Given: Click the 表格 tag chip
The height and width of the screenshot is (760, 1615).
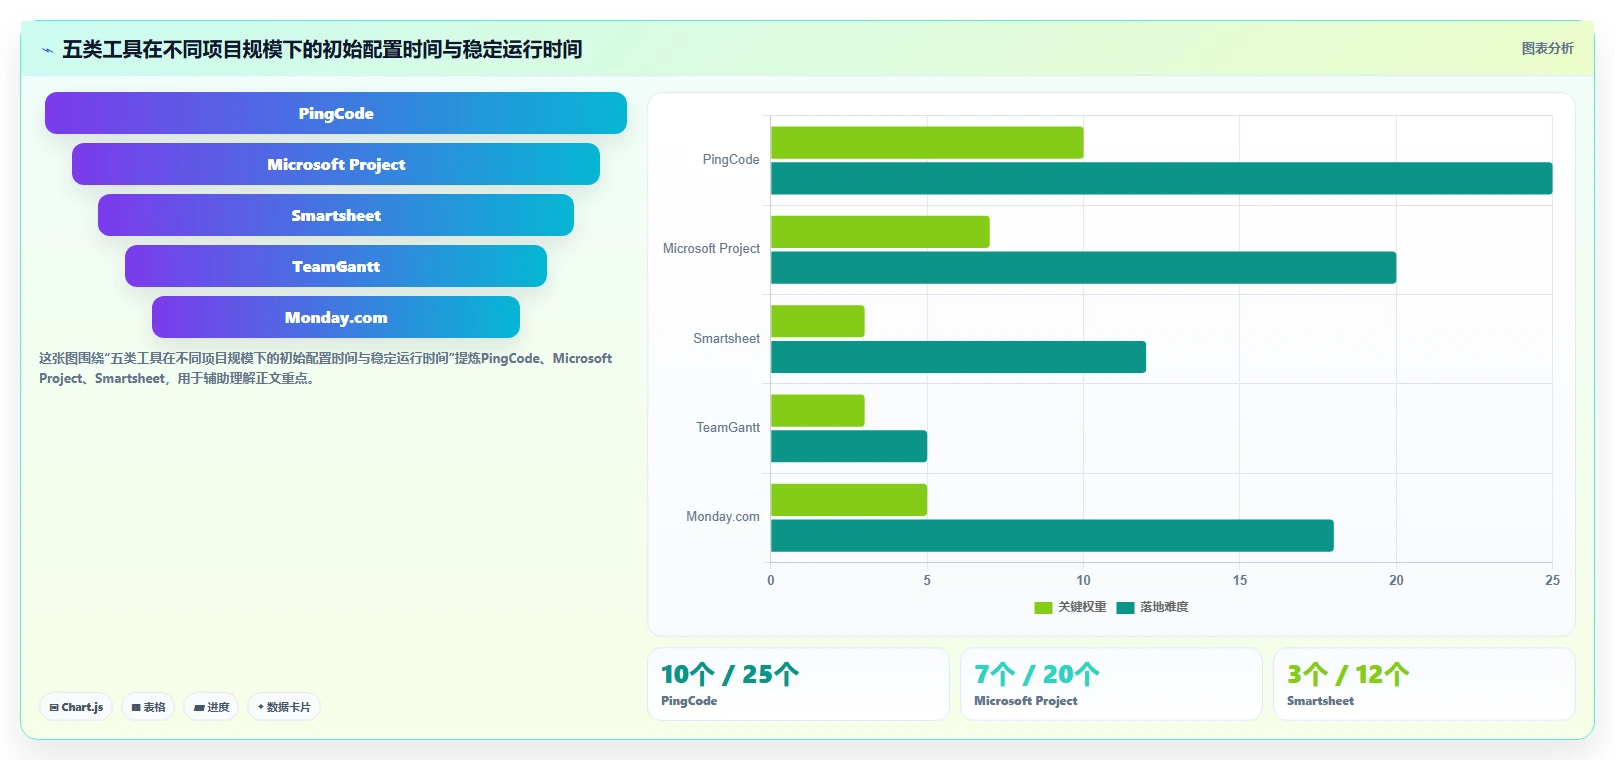Looking at the screenshot, I should tap(148, 707).
